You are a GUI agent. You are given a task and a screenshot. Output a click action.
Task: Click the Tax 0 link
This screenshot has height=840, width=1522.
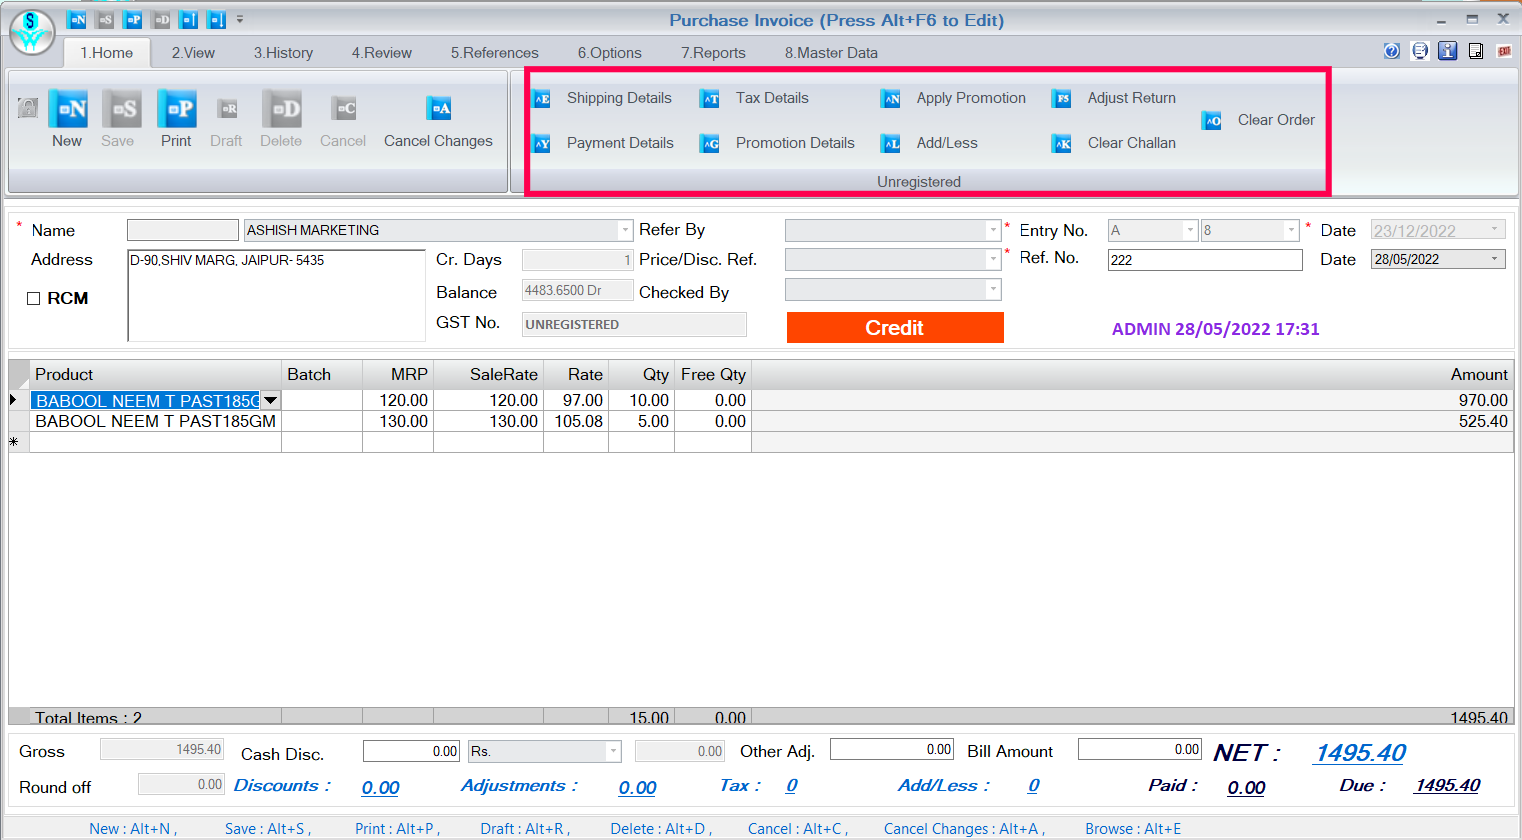point(791,786)
